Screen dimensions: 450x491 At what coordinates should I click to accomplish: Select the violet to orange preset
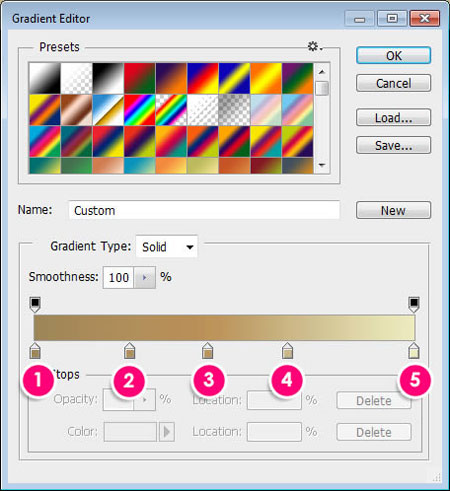[171, 78]
